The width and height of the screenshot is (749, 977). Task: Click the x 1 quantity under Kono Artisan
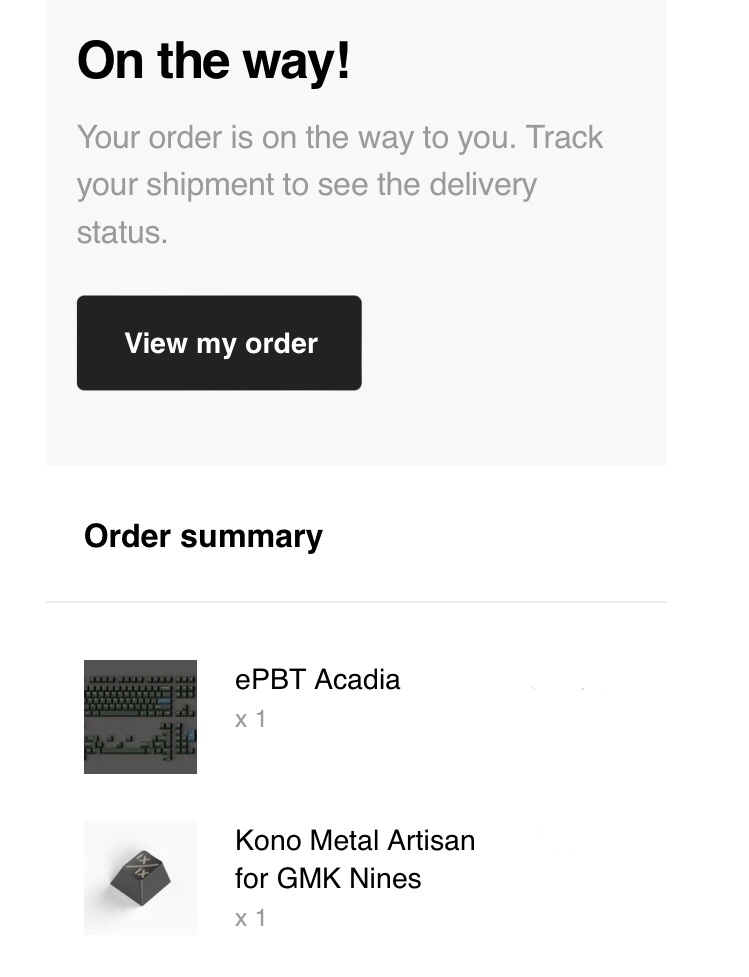[x=250, y=918]
